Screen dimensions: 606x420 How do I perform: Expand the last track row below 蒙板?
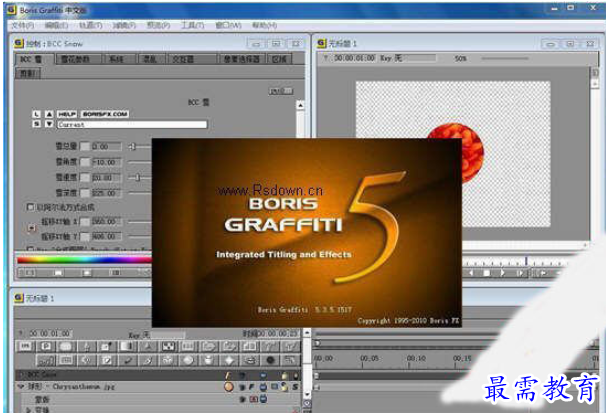[29, 410]
